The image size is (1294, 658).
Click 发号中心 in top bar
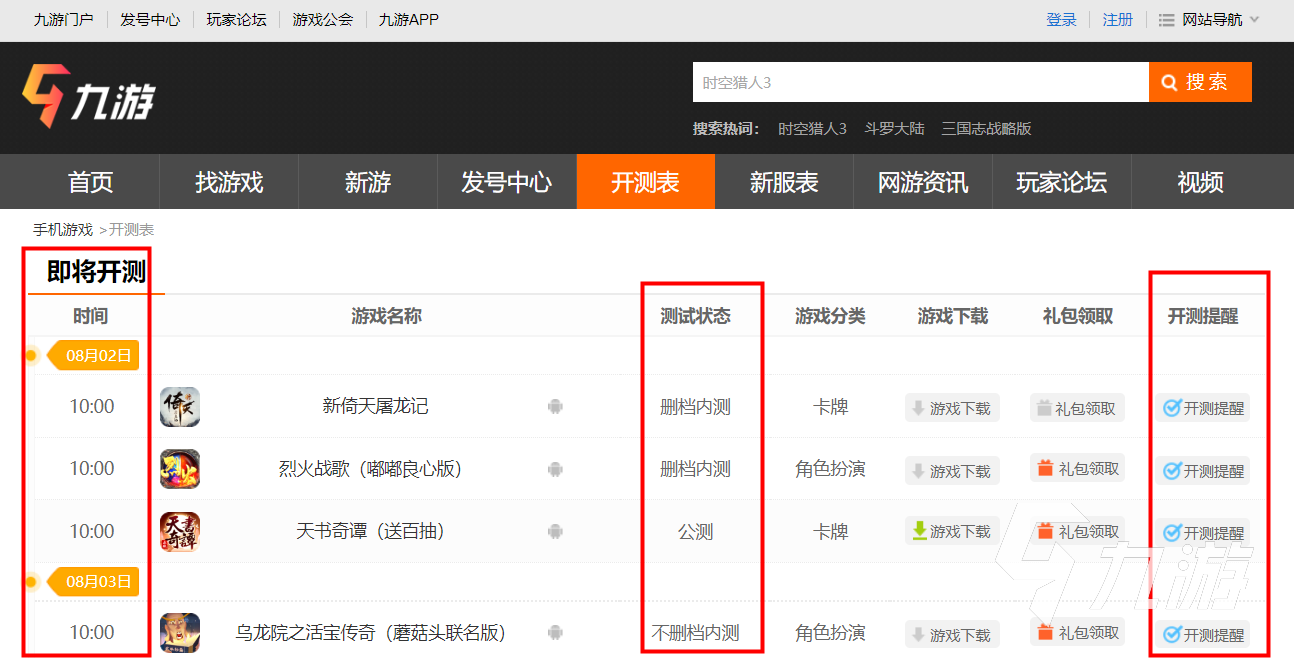coord(150,20)
